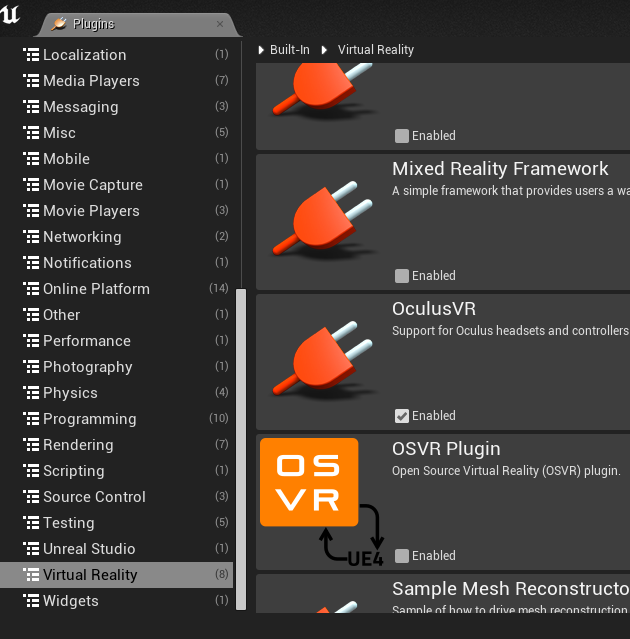Click the Other category list icon
The height and width of the screenshot is (639, 630).
click(31, 315)
